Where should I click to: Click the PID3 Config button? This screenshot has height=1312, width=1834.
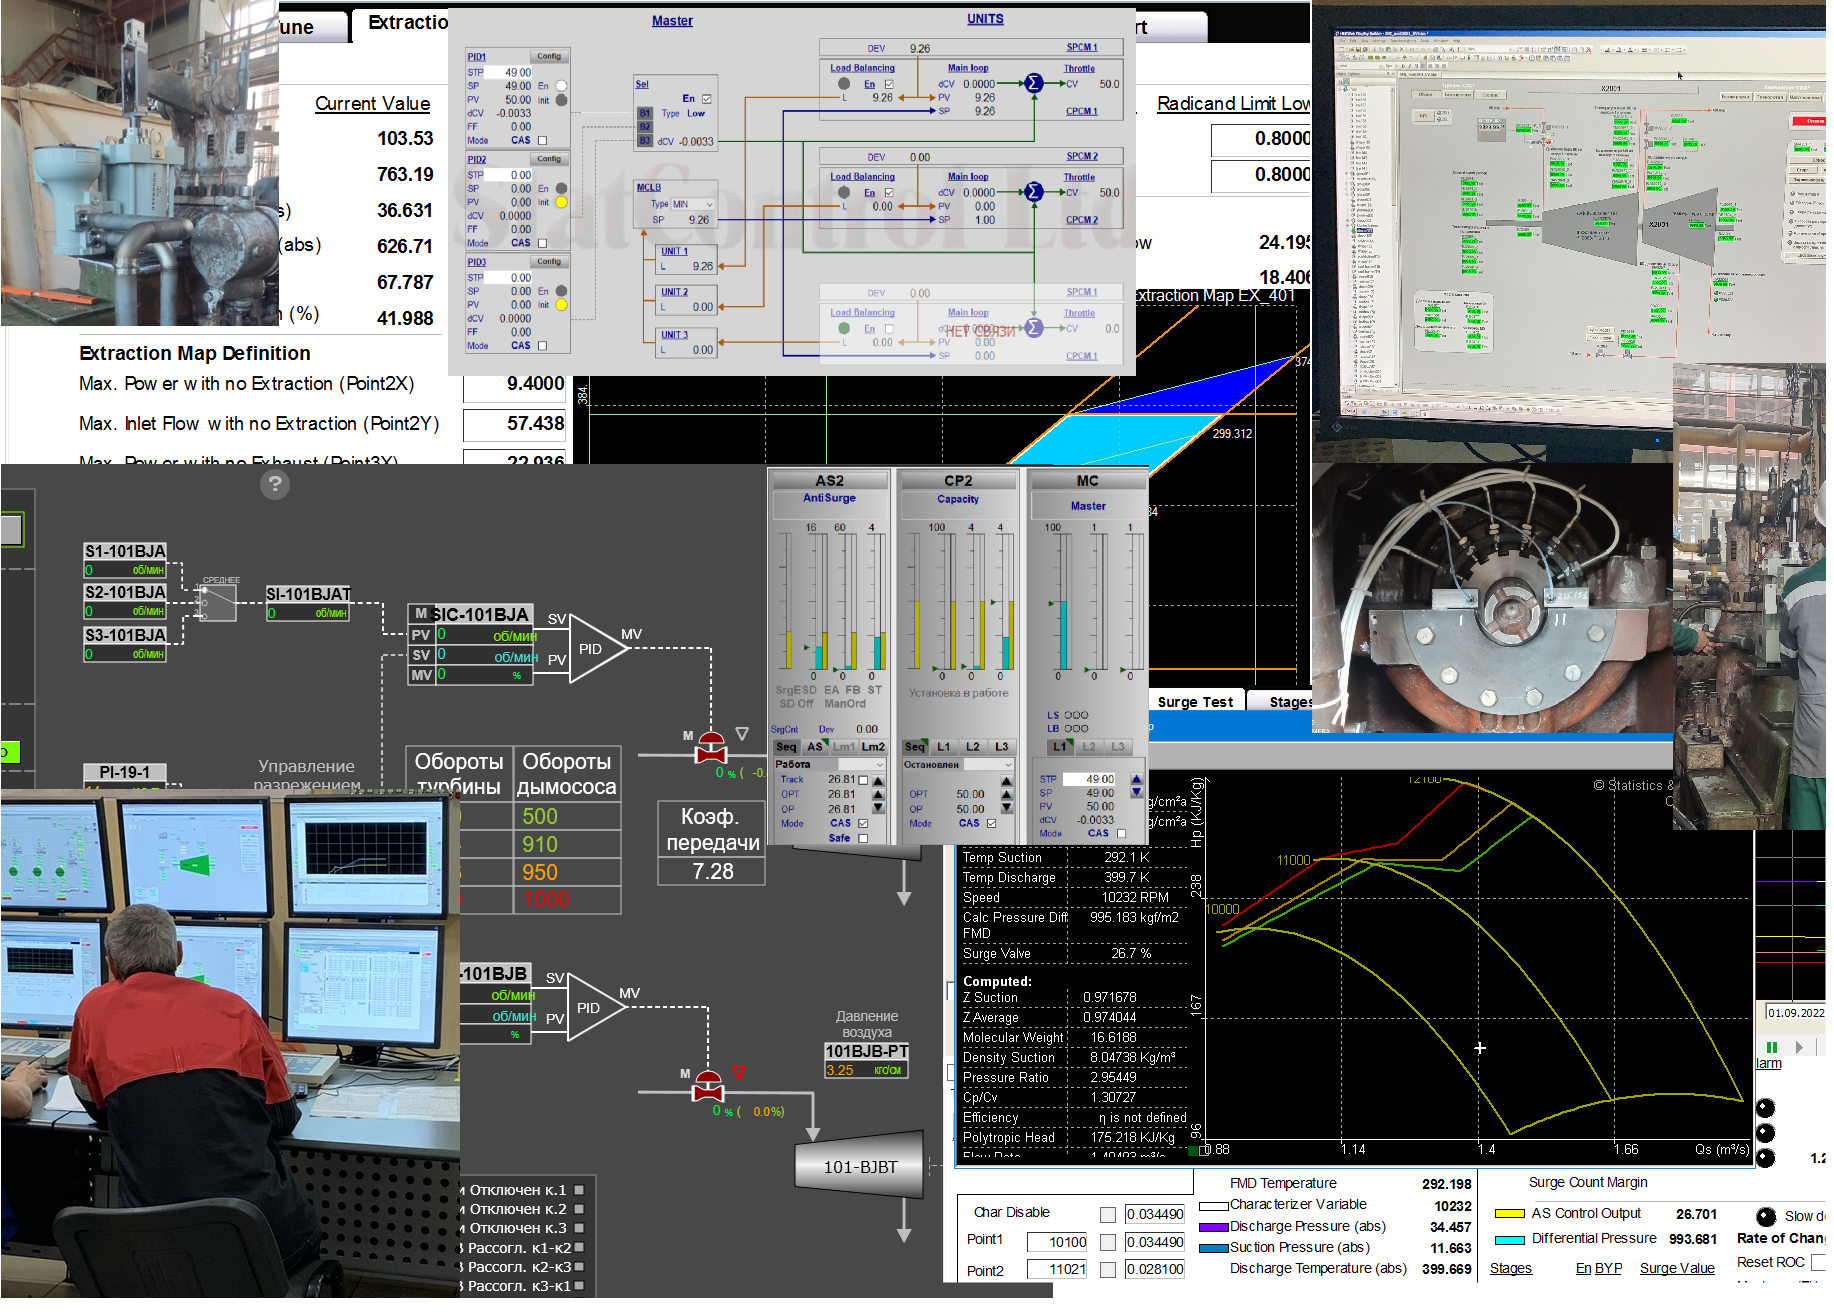549,261
